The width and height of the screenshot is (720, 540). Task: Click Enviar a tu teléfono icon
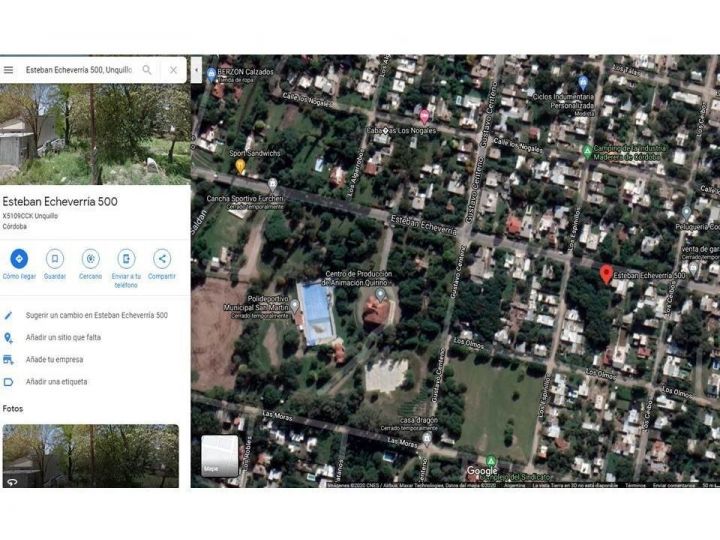(126, 259)
